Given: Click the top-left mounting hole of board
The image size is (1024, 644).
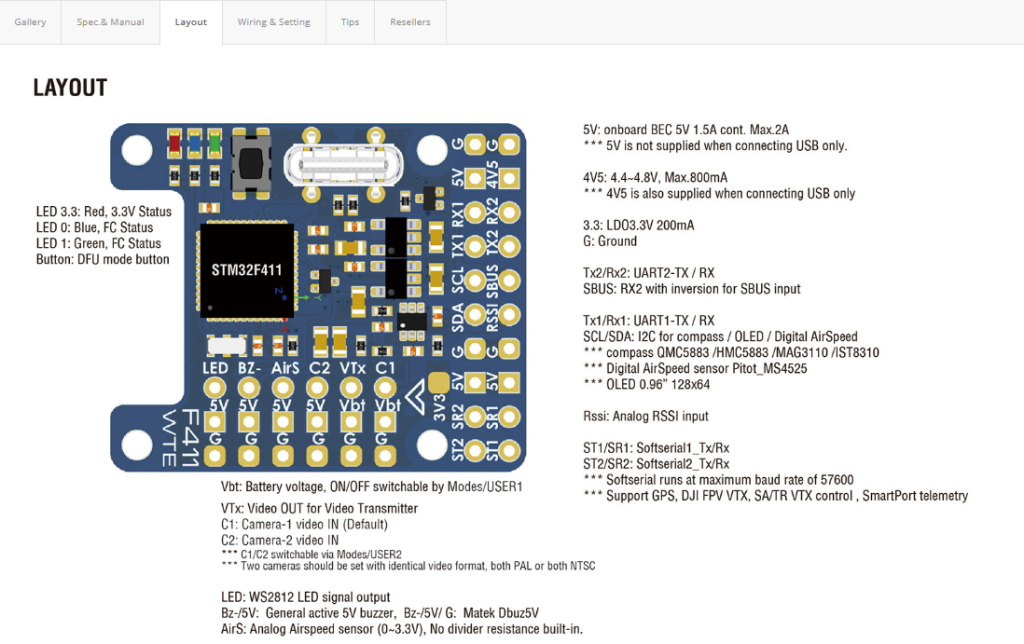Looking at the screenshot, I should tap(135, 150).
